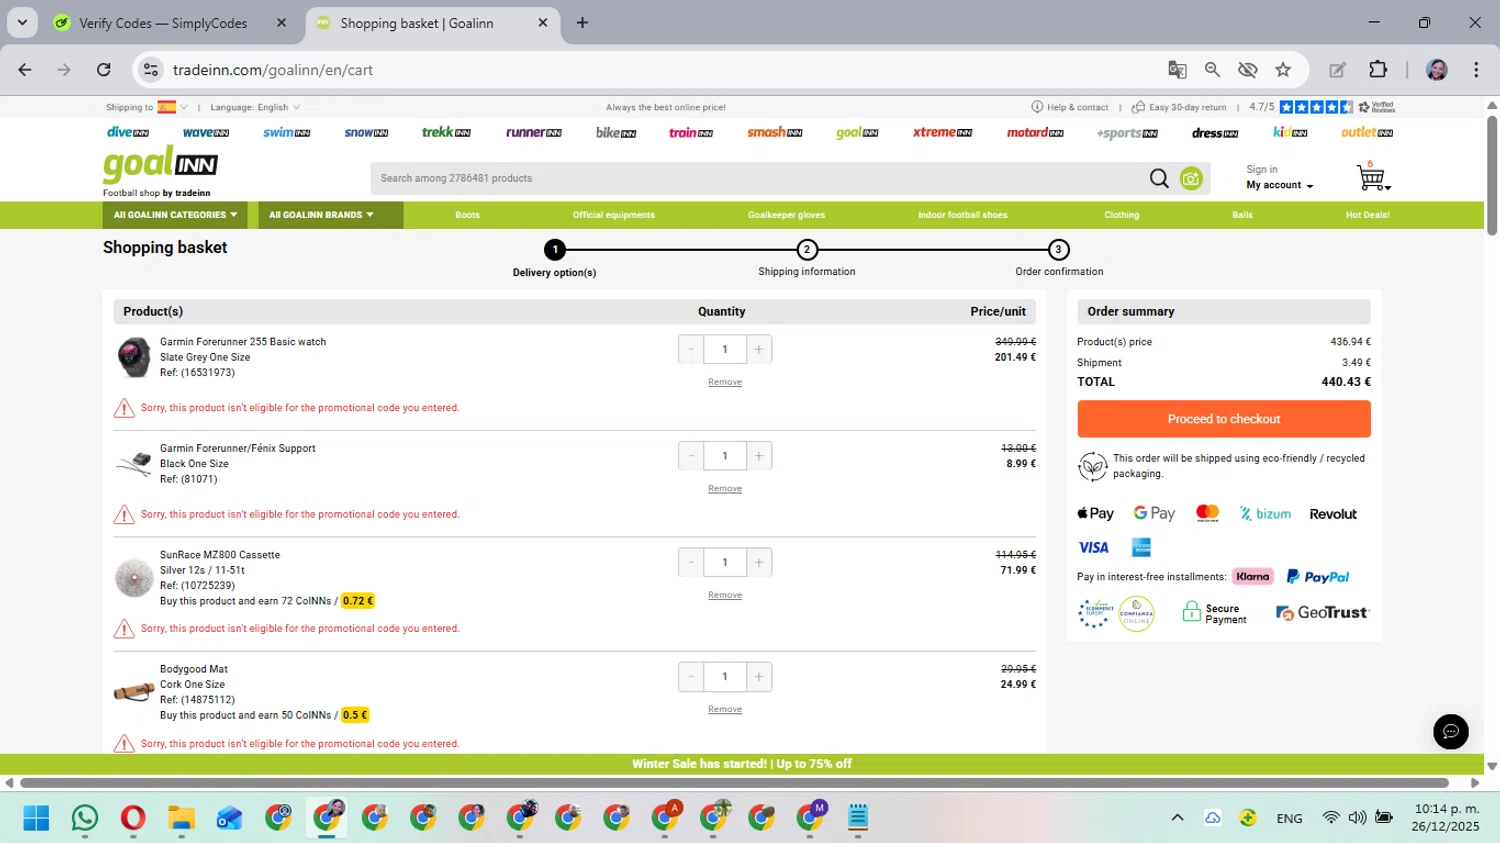Increase Garmin Forerunner/Fénix Support quantity
The height and width of the screenshot is (843, 1500).
(759, 456)
